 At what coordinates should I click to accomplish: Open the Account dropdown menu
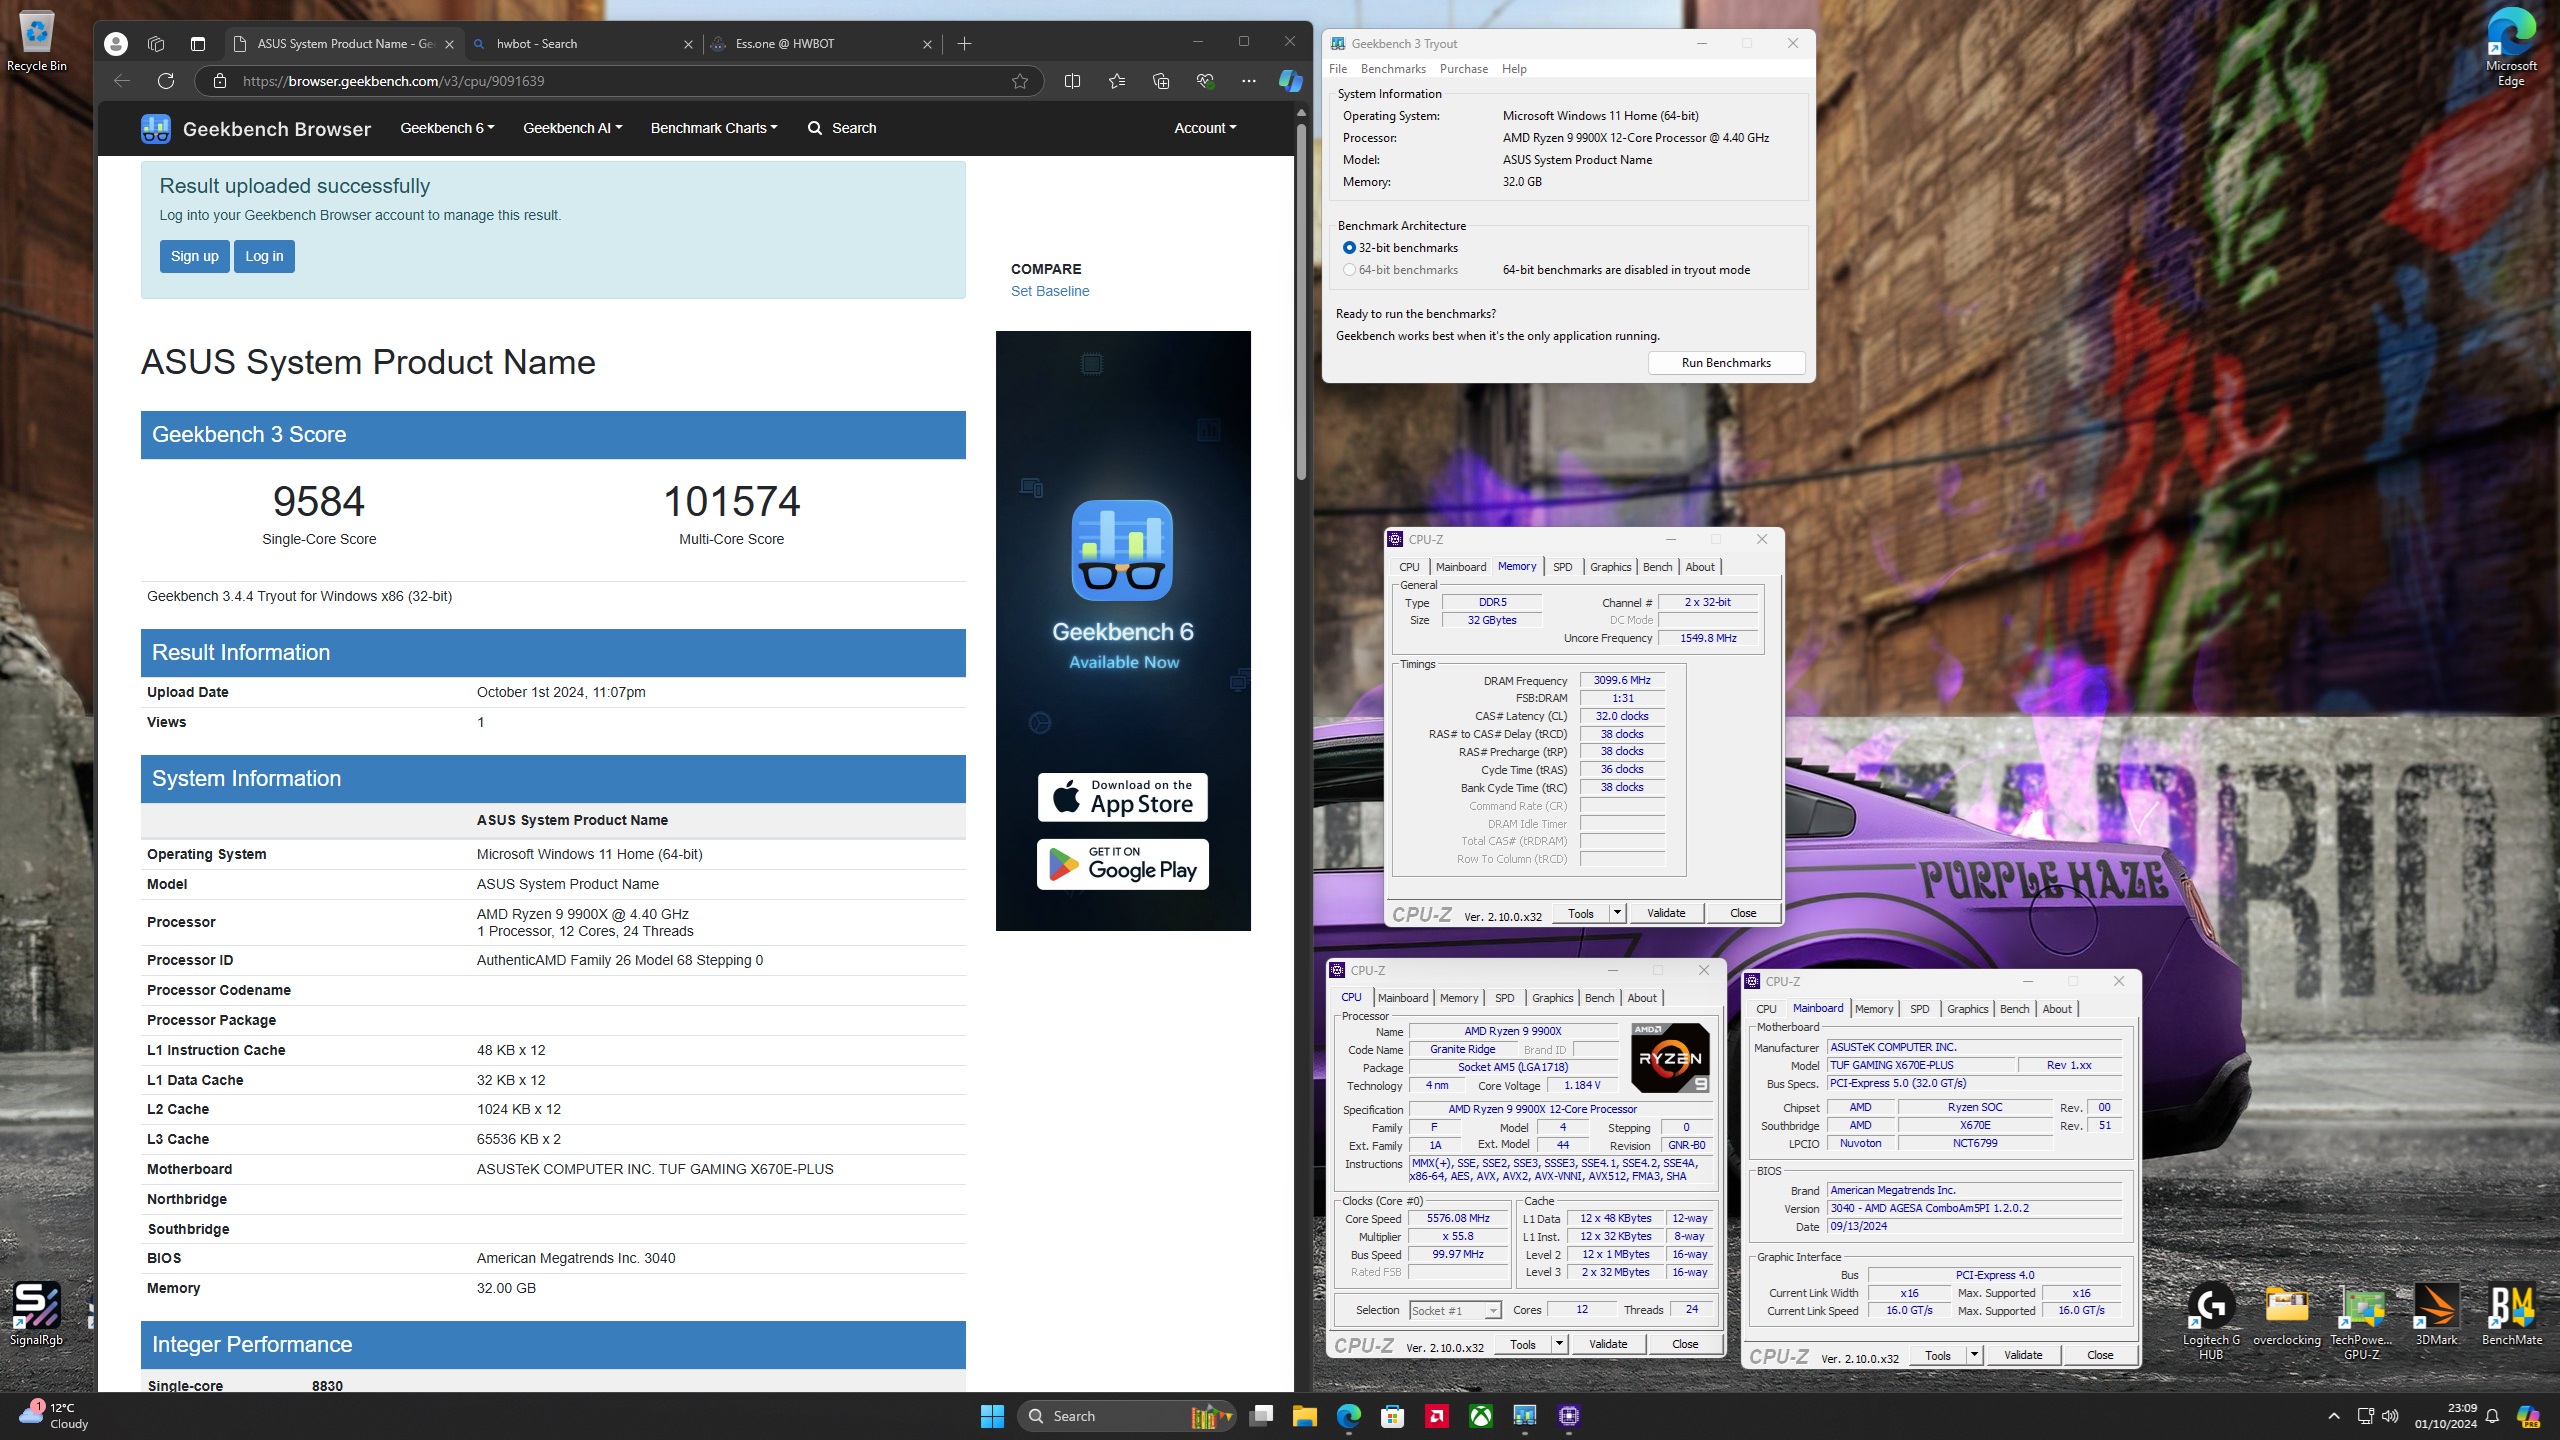click(1205, 128)
